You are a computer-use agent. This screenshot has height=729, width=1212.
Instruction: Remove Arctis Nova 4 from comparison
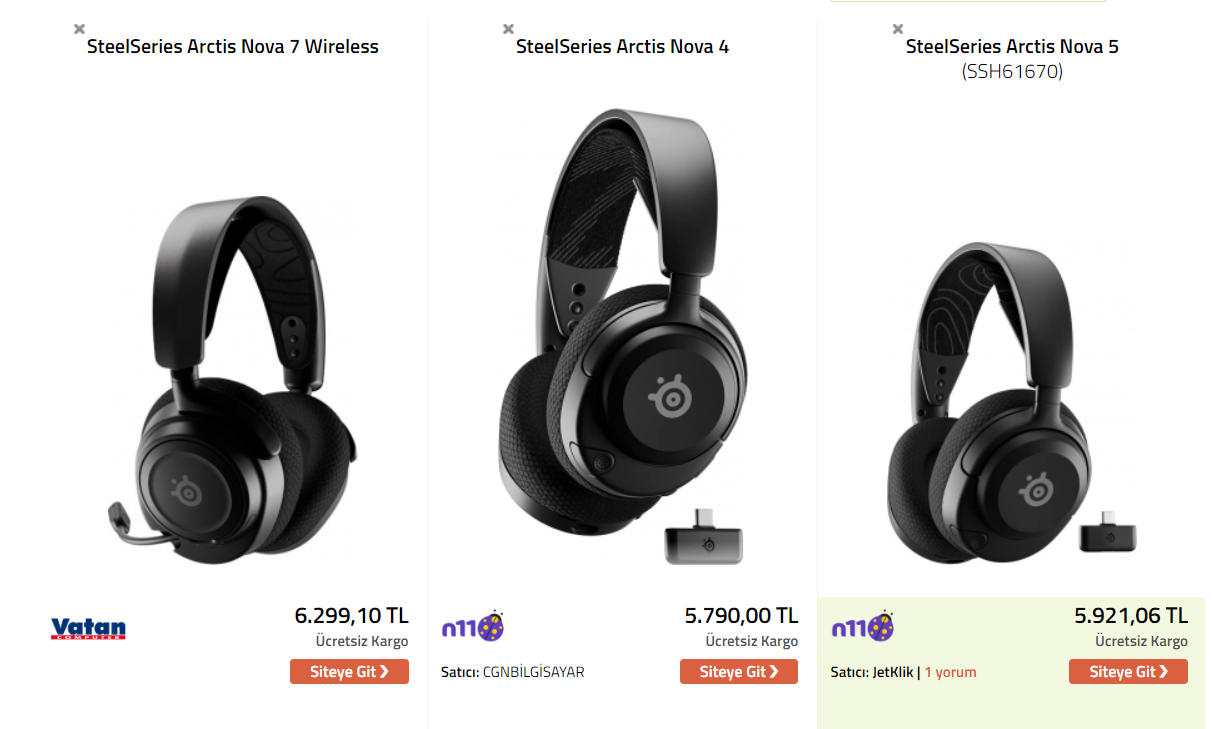tap(508, 29)
